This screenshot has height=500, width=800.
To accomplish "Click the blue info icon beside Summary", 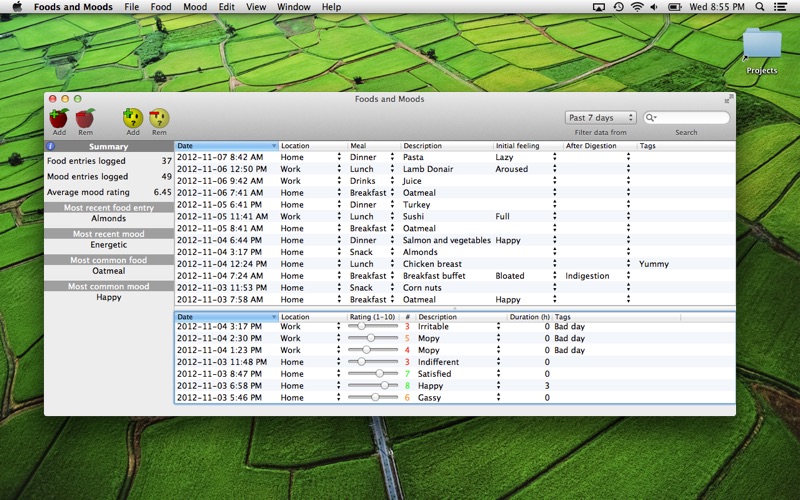I will coord(51,146).
